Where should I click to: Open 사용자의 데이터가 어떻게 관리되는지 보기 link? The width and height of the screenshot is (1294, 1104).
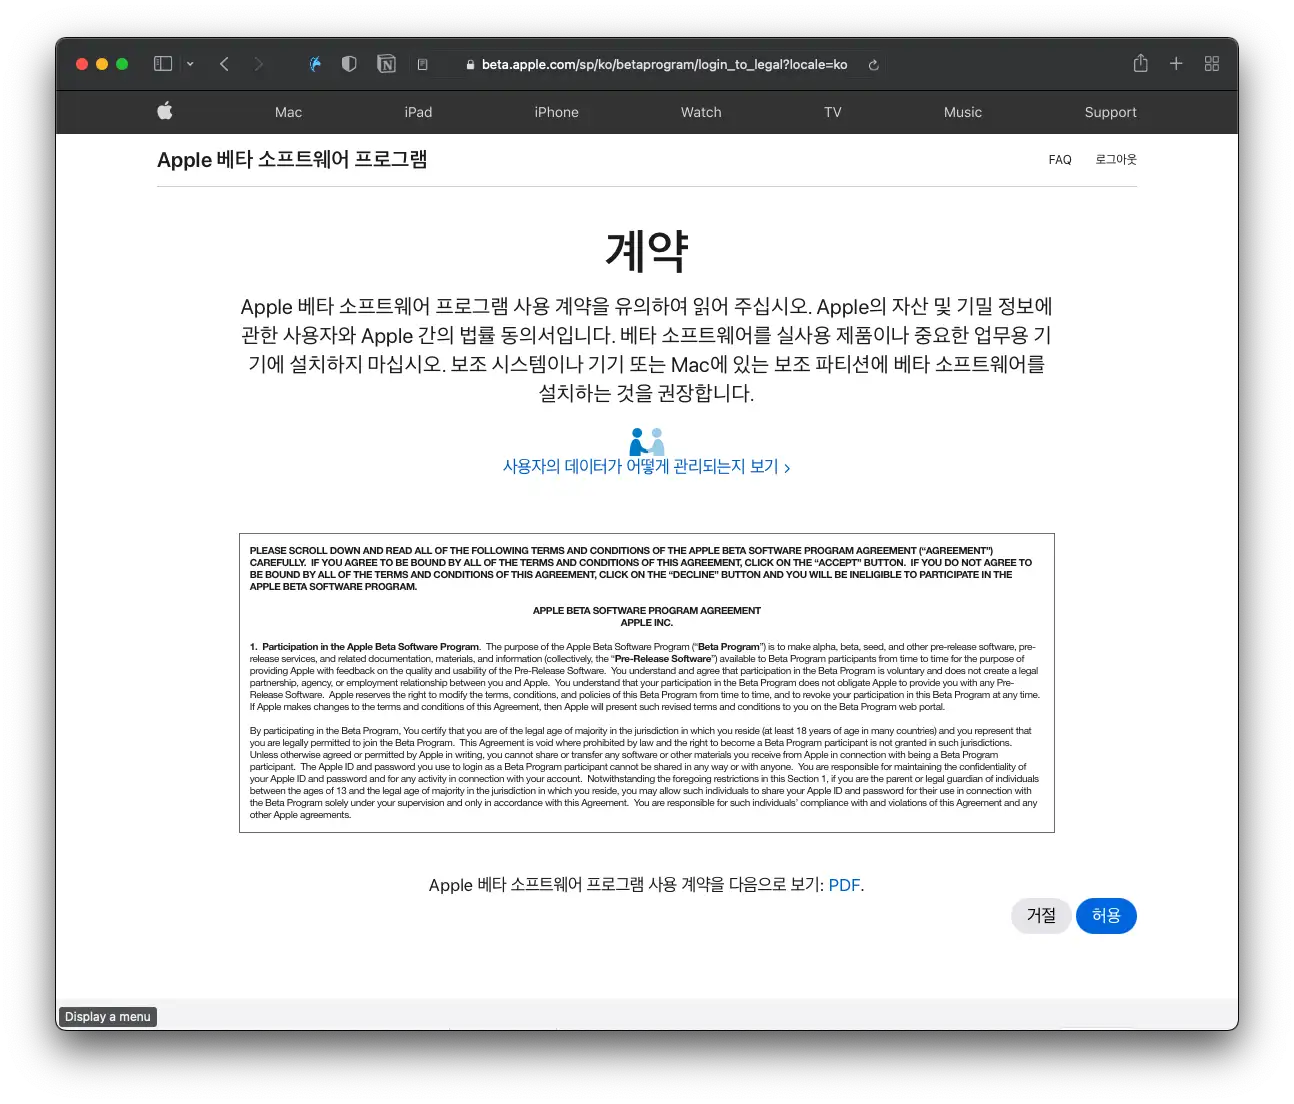point(646,467)
